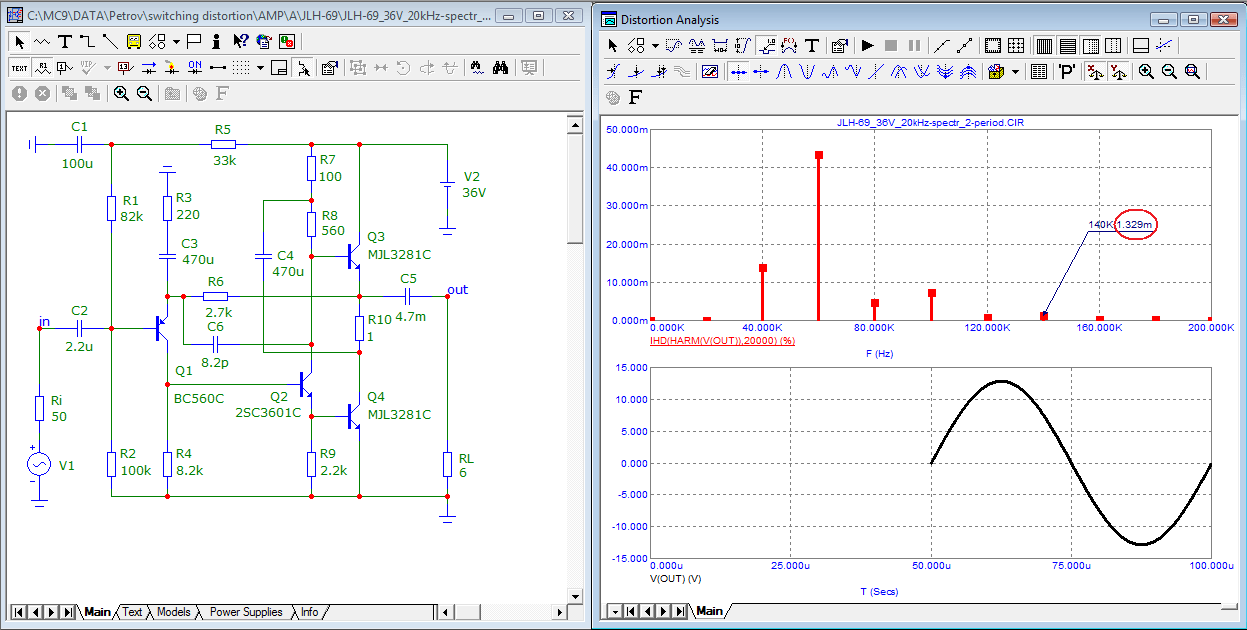
Task: Click the 140K,1.329m data tag
Action: pos(1121,225)
